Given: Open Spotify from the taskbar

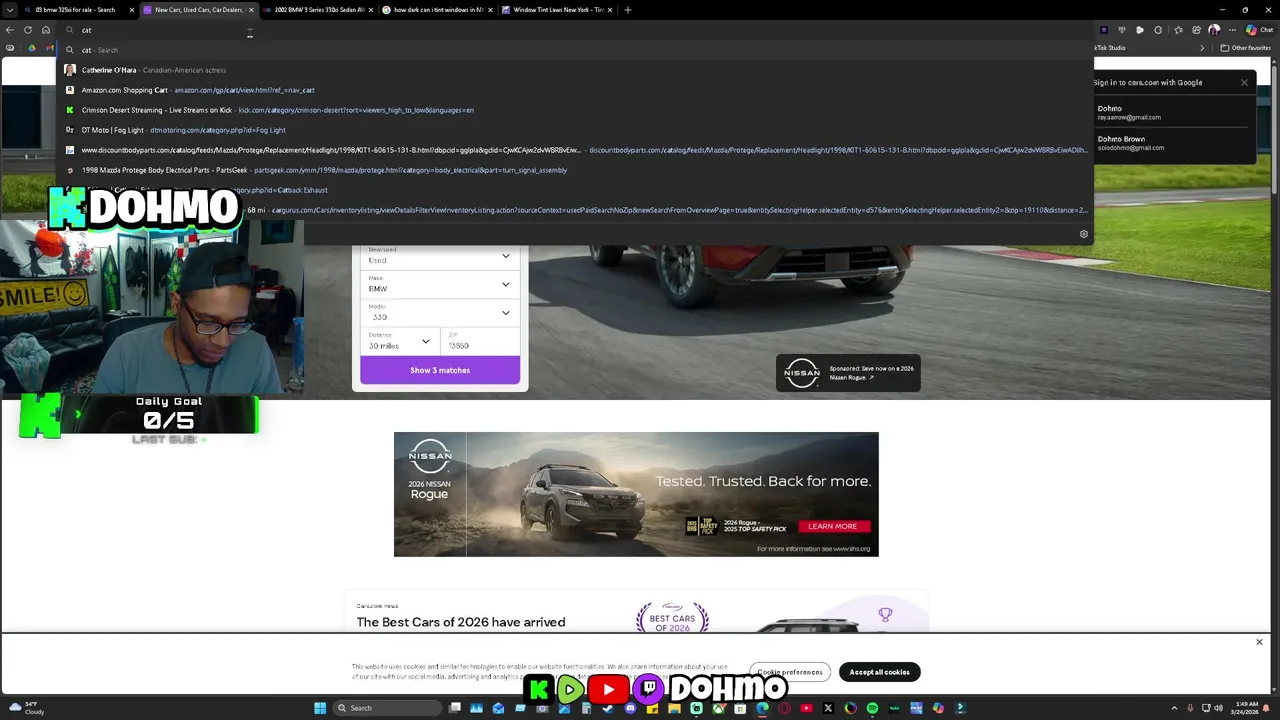Looking at the screenshot, I should [x=872, y=708].
